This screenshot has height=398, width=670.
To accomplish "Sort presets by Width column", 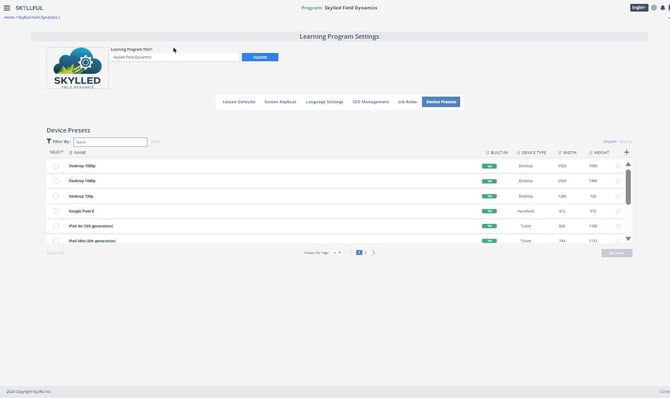I will (567, 153).
